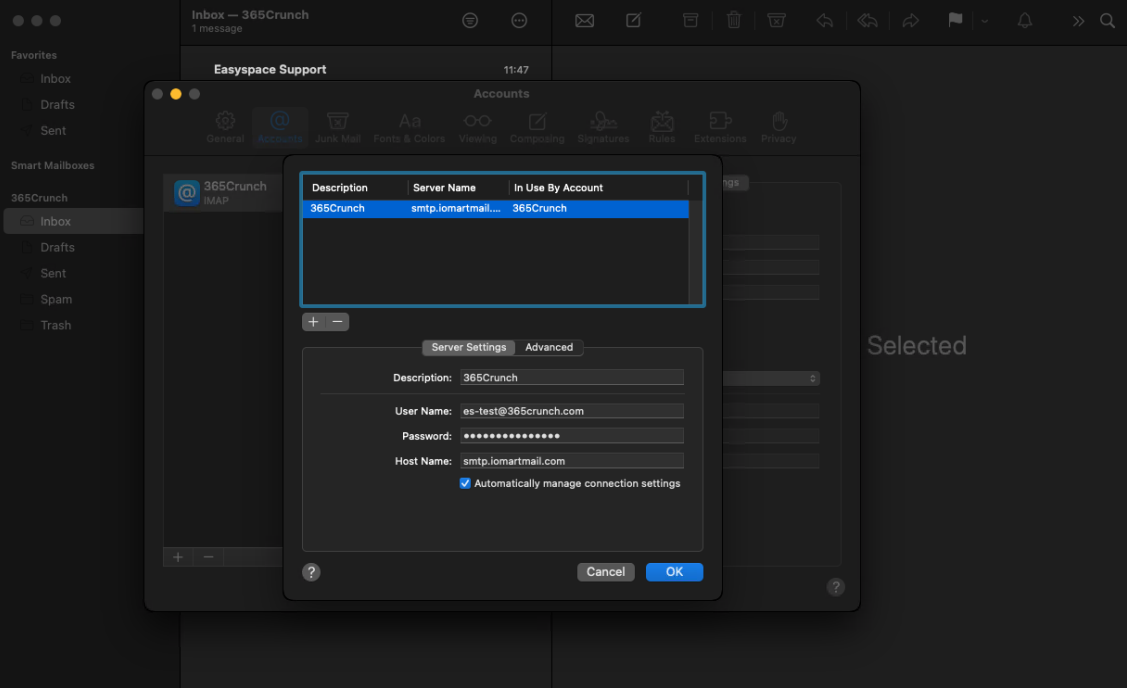Viewport: 1127px width, 688px height.
Task: Click the User Name input field
Action: click(571, 411)
